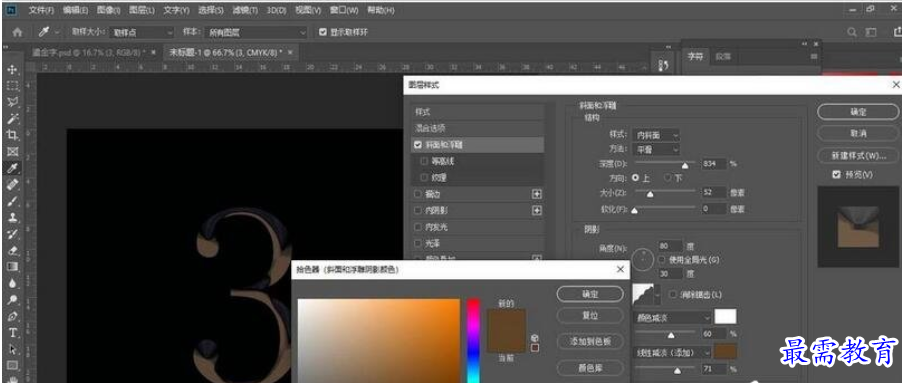Screen dimensions: 904x383
Task: Select the Eyedropper tool in the toolbox
Action: coord(12,168)
